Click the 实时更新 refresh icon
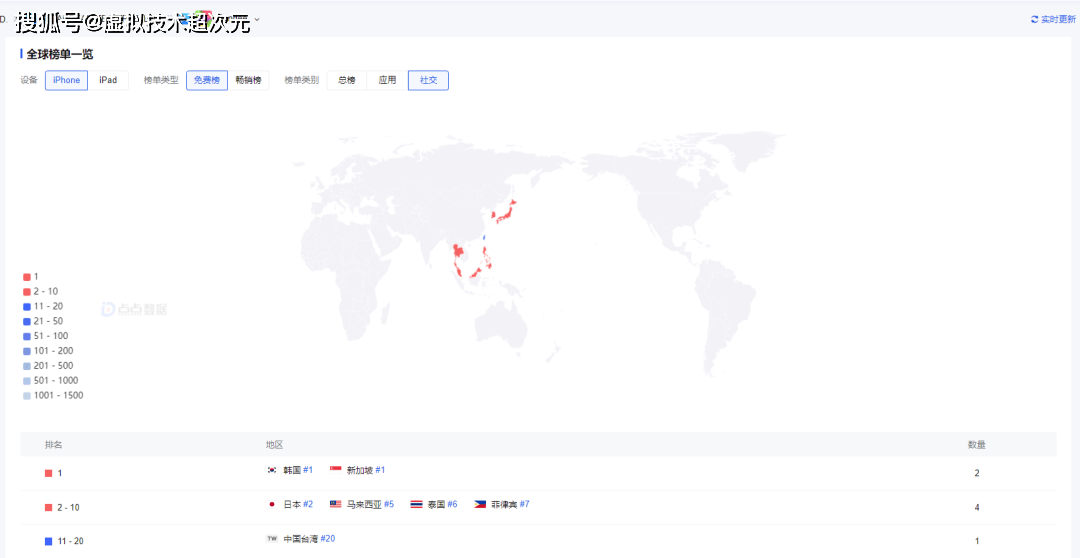This screenshot has width=1080, height=558. (x=1034, y=20)
